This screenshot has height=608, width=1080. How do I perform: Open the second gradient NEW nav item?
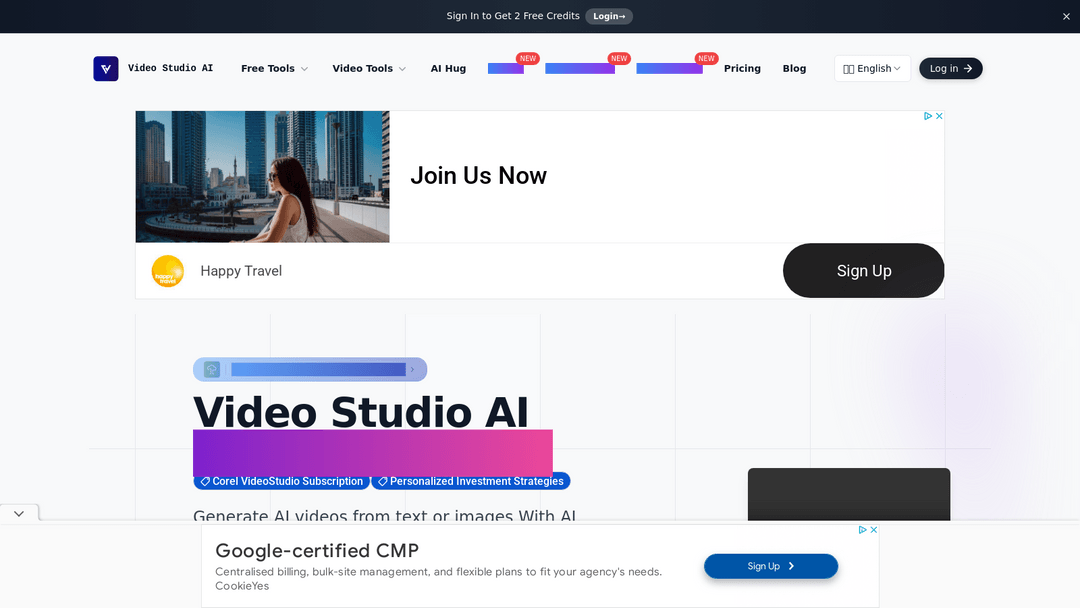coord(580,68)
